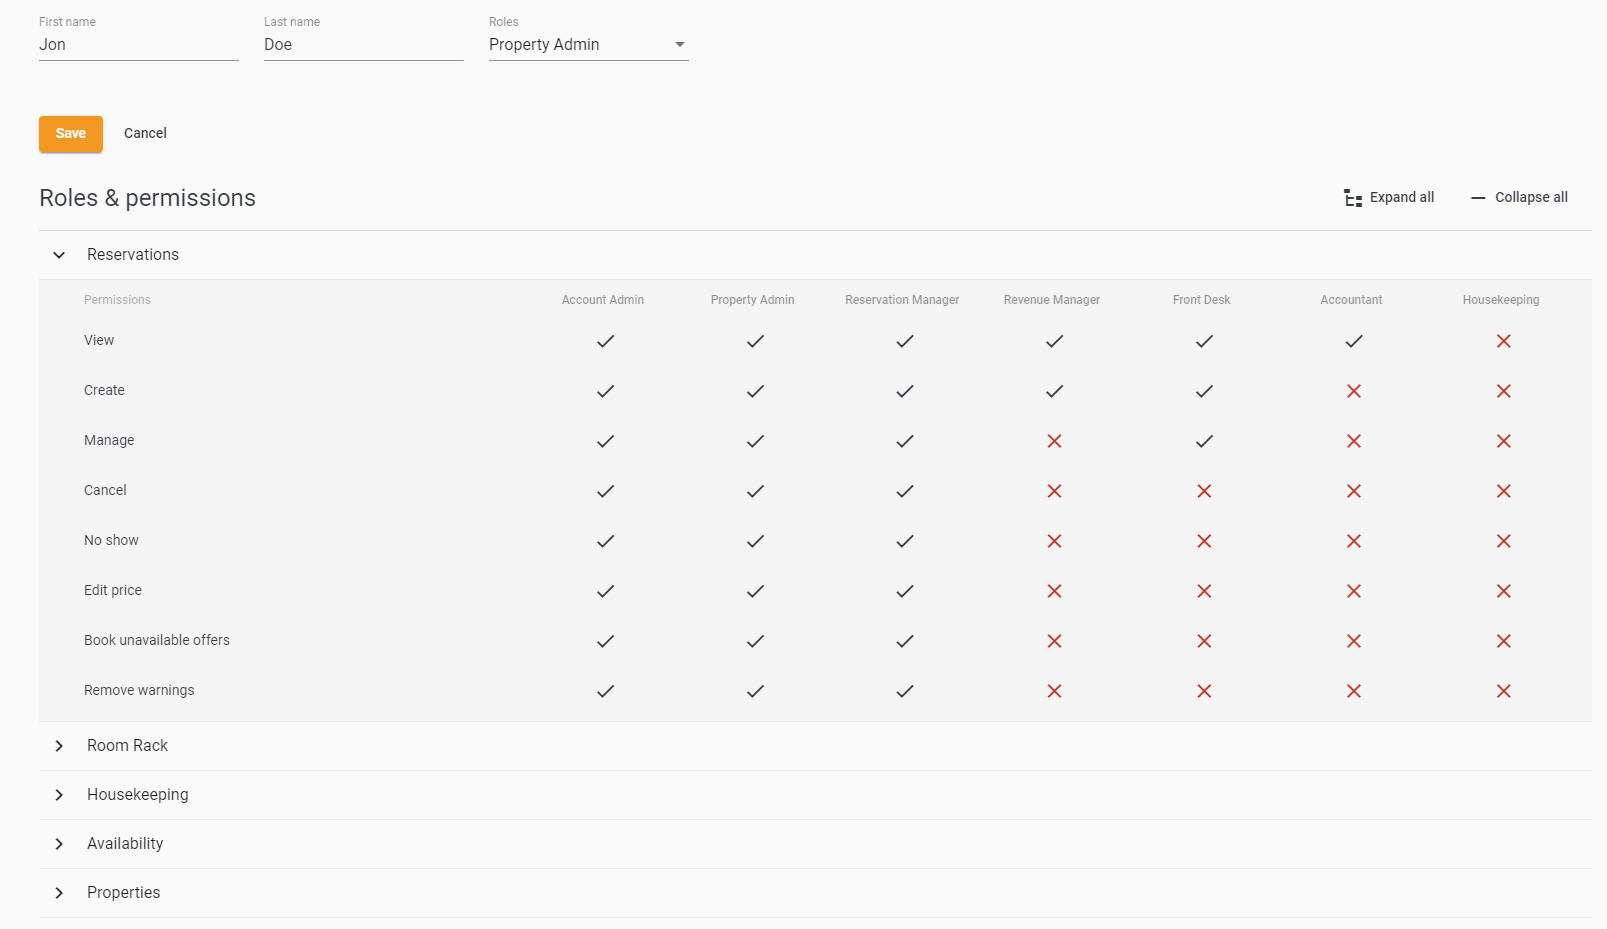Image resolution: width=1607 pixels, height=929 pixels.
Task: Click the Room Rack section title
Action: click(127, 746)
